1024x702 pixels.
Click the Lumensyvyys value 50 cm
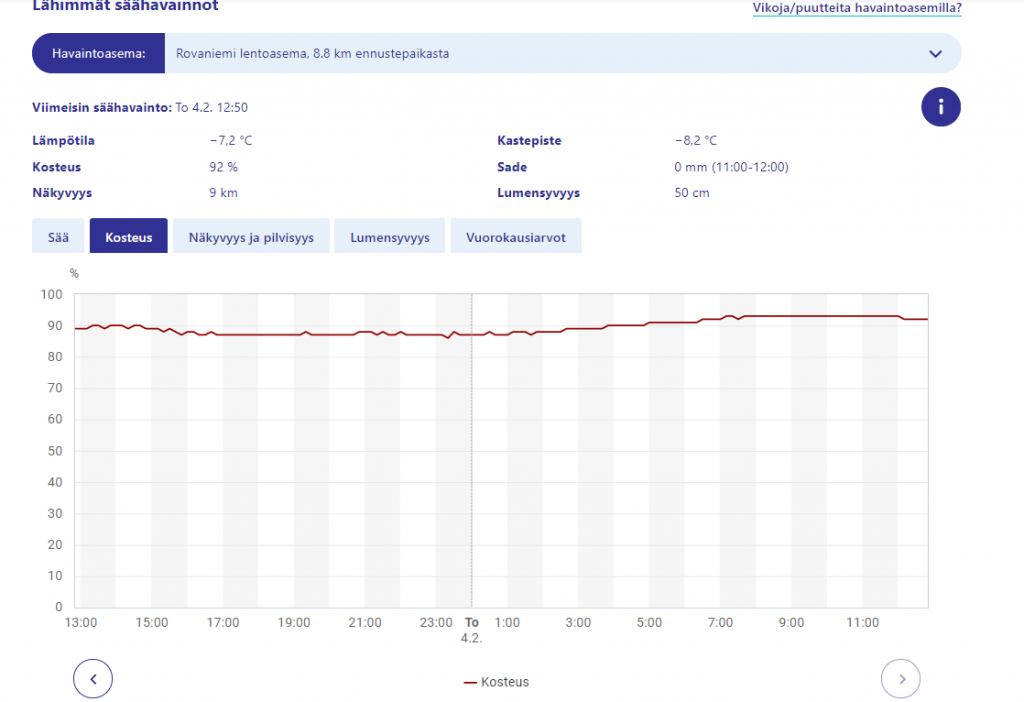tap(692, 193)
